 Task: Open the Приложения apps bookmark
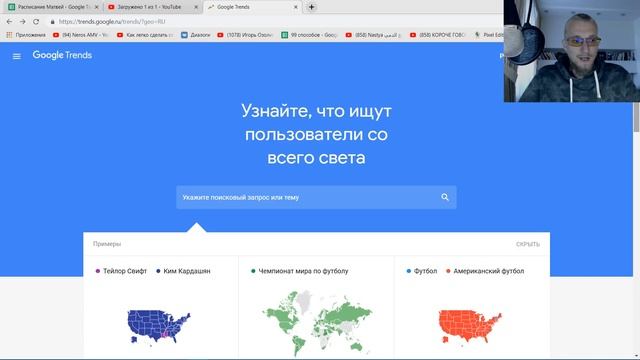pos(26,35)
